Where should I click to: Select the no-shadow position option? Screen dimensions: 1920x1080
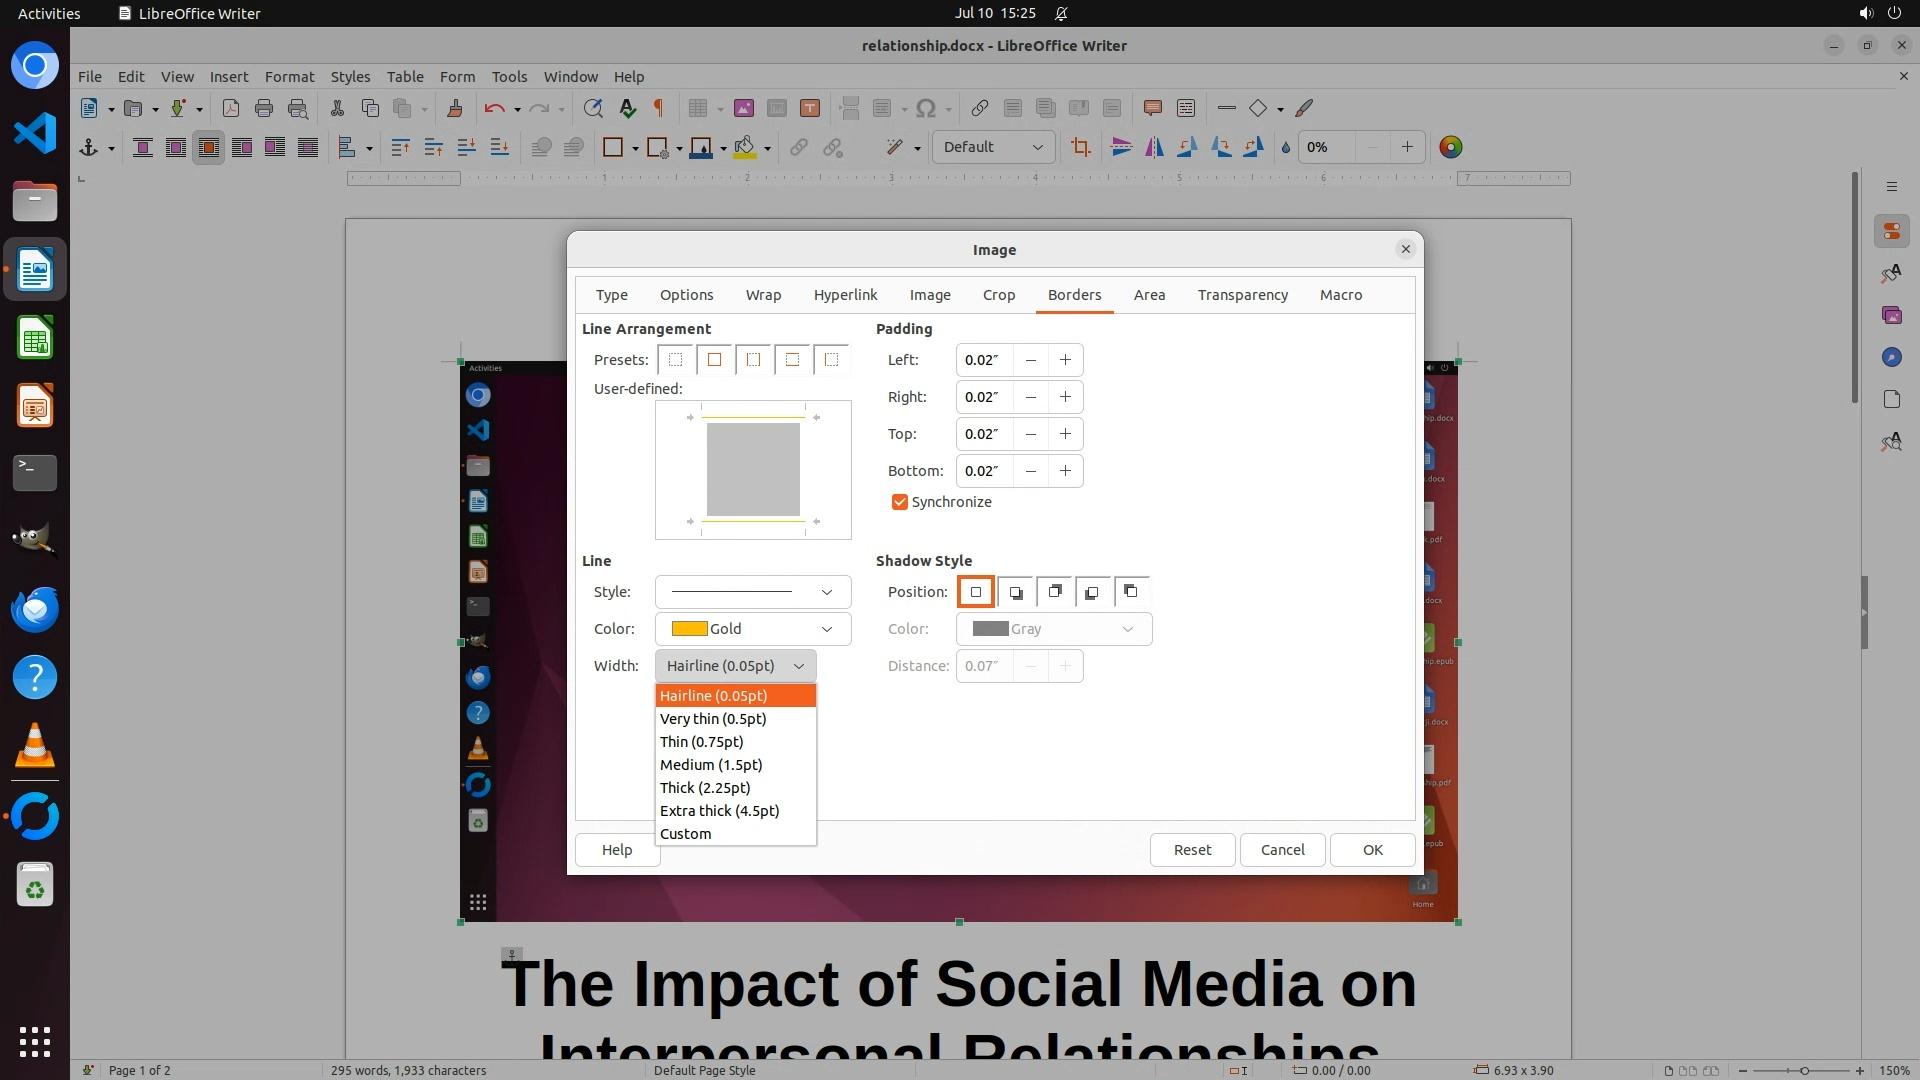pyautogui.click(x=976, y=592)
